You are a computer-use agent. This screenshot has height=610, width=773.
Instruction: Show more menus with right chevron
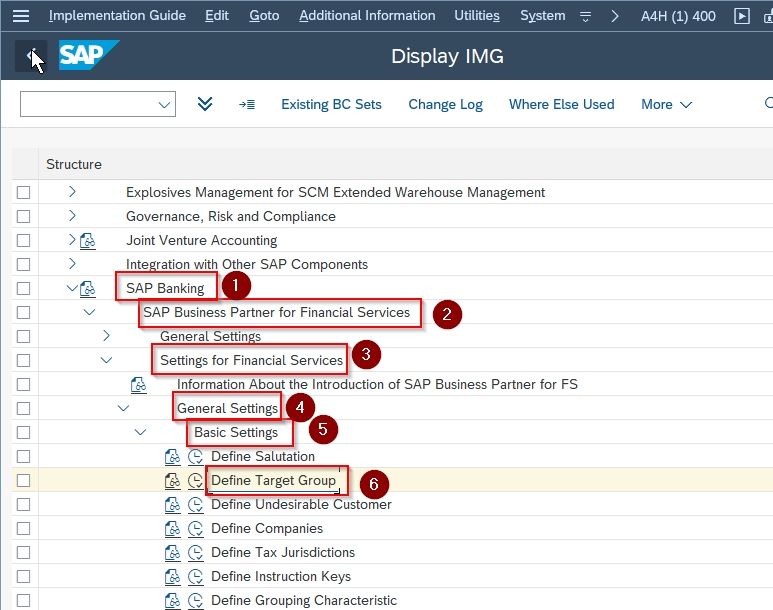coord(614,16)
